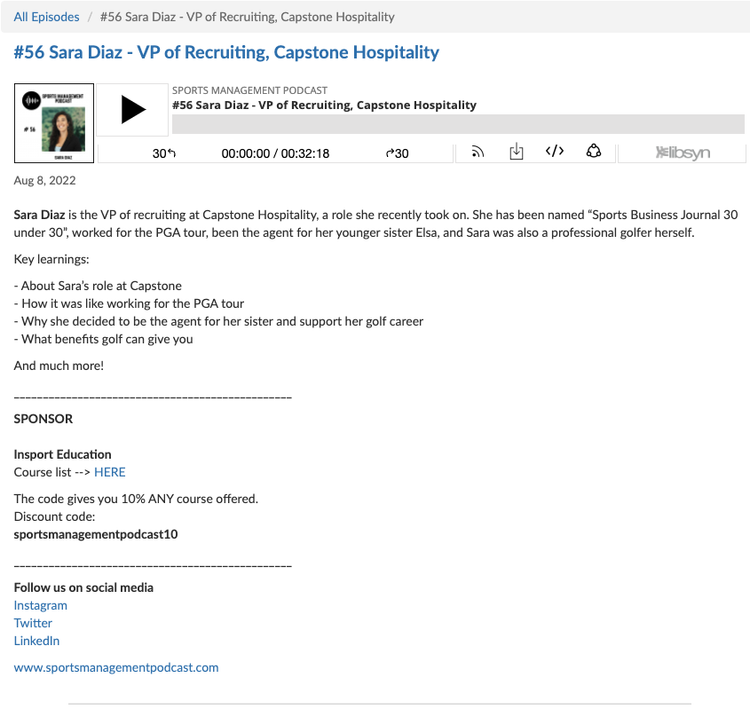Visit the podcast's Instagram page

[x=41, y=606]
